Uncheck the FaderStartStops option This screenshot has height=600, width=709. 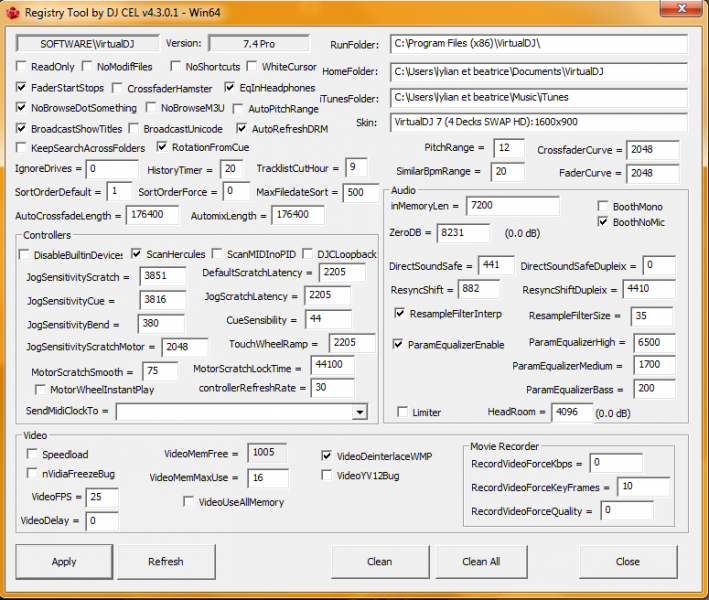pyautogui.click(x=22, y=88)
